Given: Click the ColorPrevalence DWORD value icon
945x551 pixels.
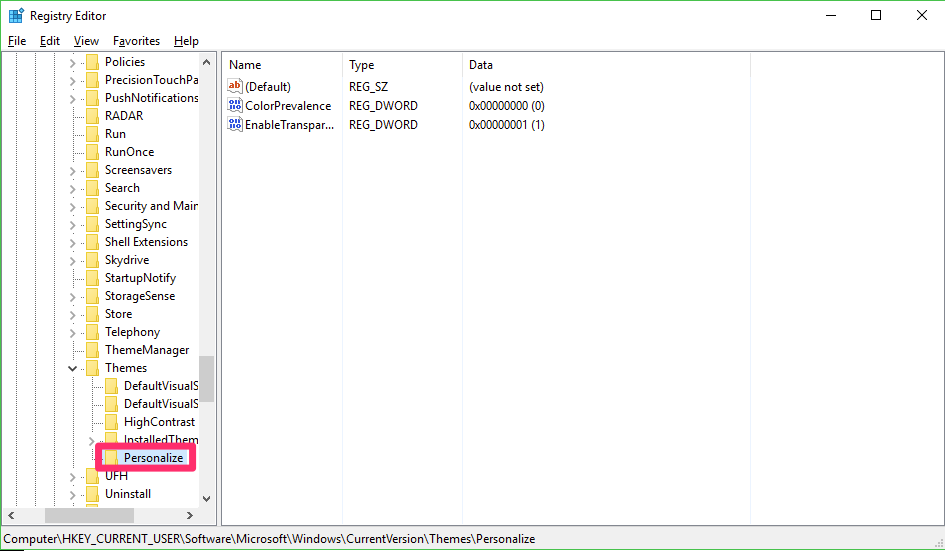Looking at the screenshot, I should [235, 106].
